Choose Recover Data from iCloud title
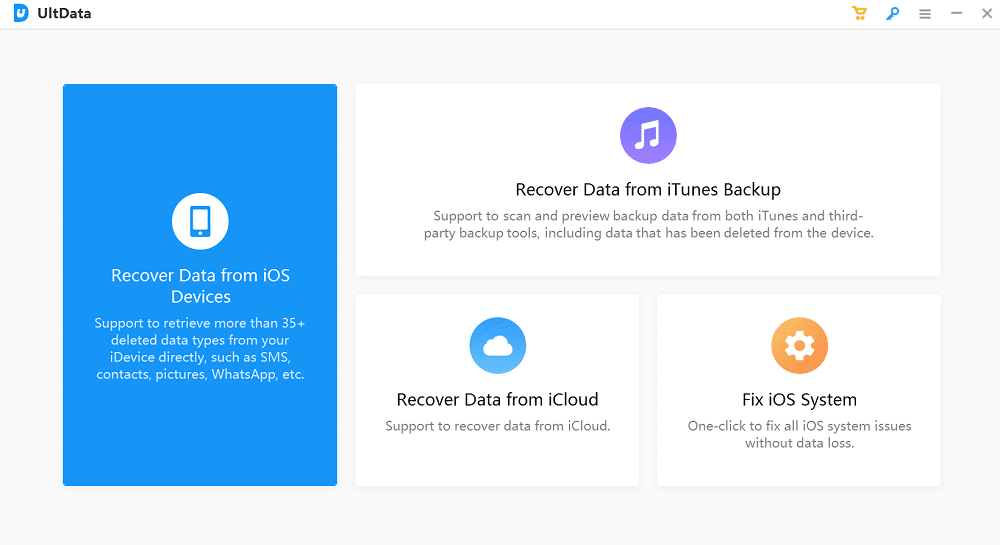The height and width of the screenshot is (545, 1000). [x=497, y=400]
